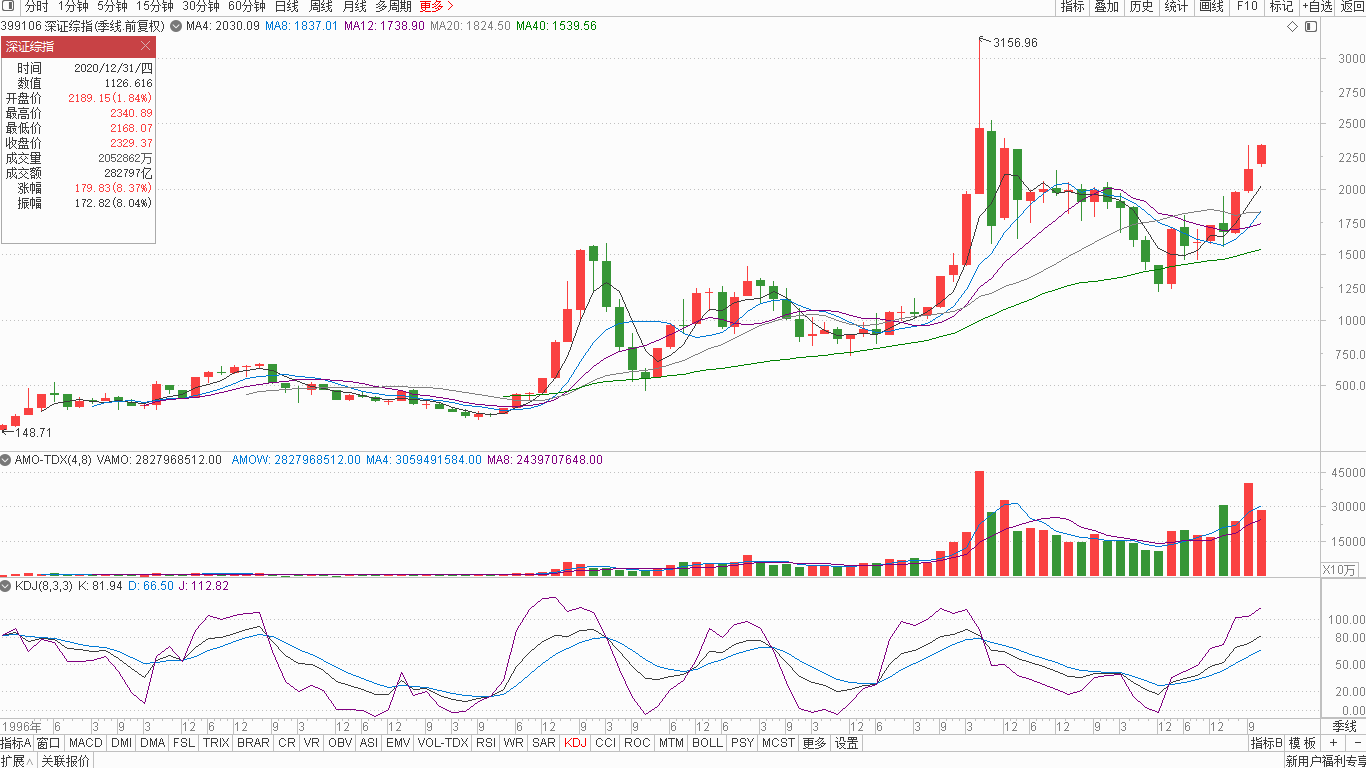Open the F10 company info
This screenshot has width=1366, height=768.
pos(1246,6)
